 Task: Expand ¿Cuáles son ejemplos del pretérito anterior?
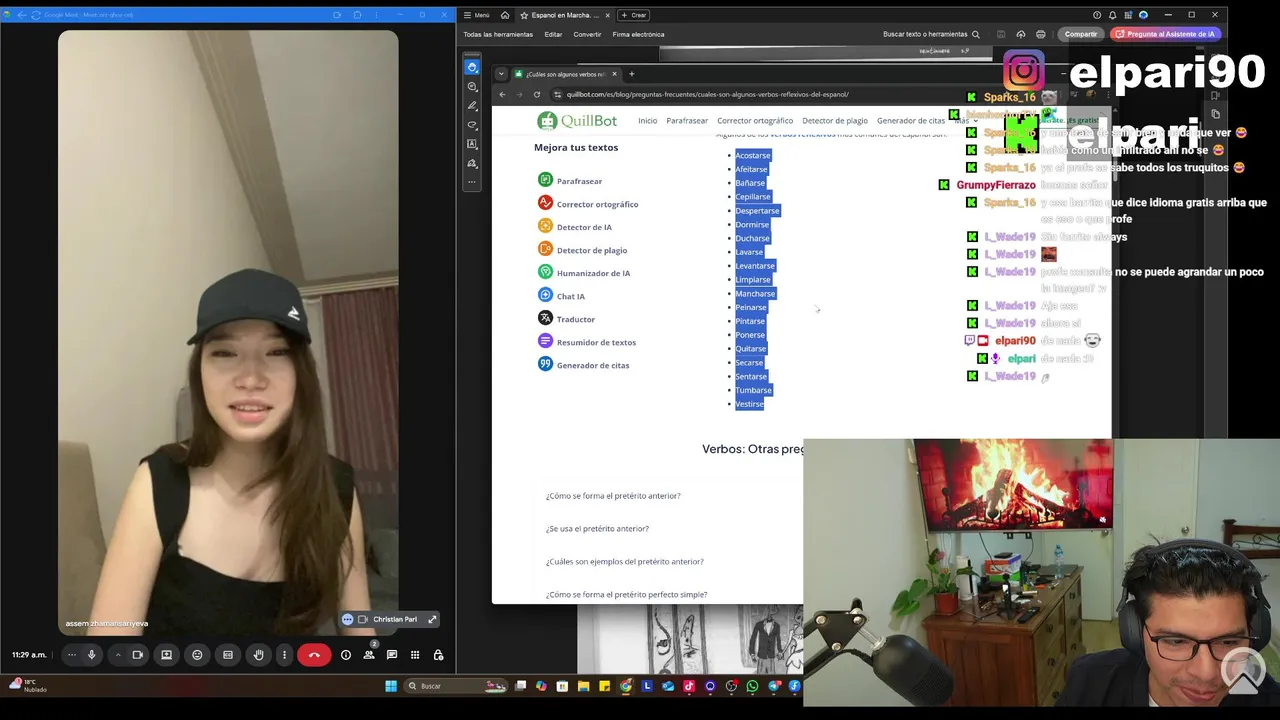625,562
